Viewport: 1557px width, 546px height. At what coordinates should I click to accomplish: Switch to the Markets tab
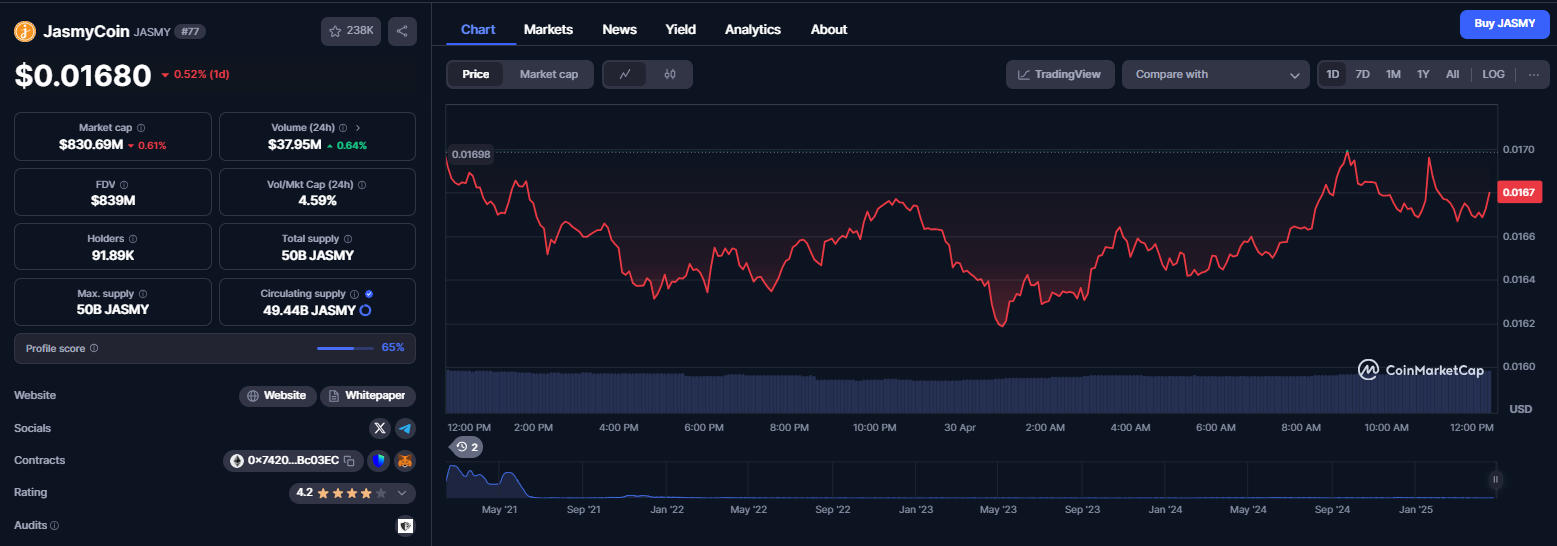[548, 29]
